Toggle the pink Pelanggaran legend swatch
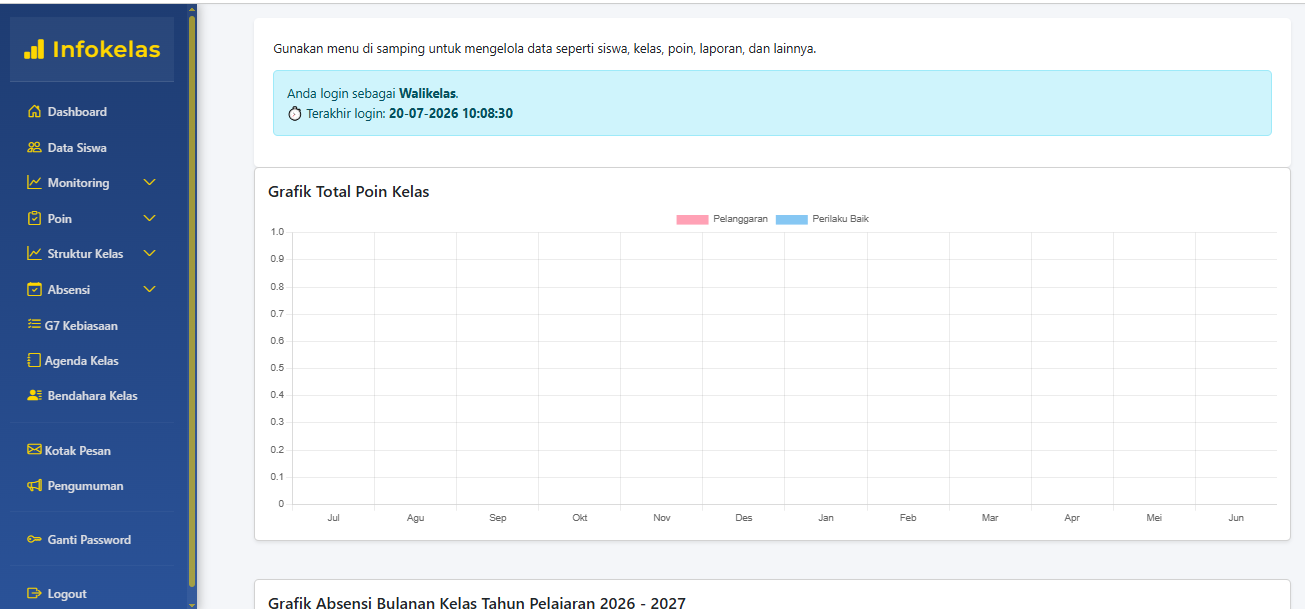This screenshot has height=609, width=1305. pyautogui.click(x=692, y=219)
